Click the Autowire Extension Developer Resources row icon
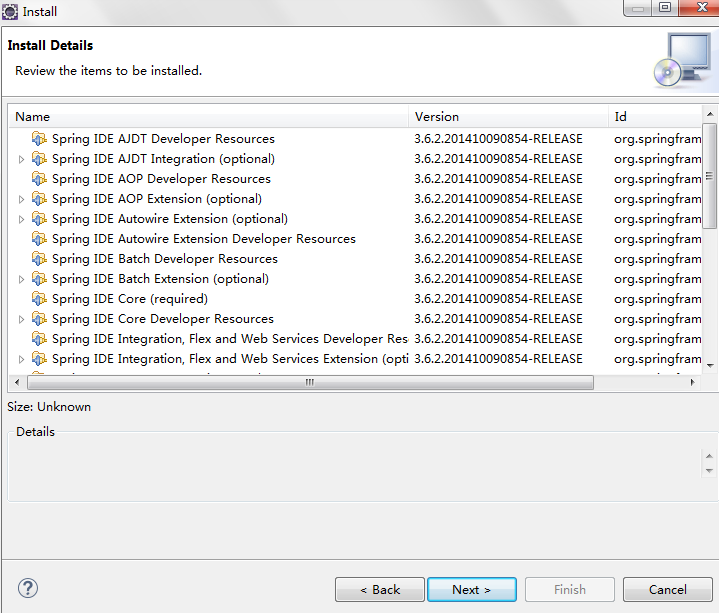The height and width of the screenshot is (613, 719). [39, 239]
